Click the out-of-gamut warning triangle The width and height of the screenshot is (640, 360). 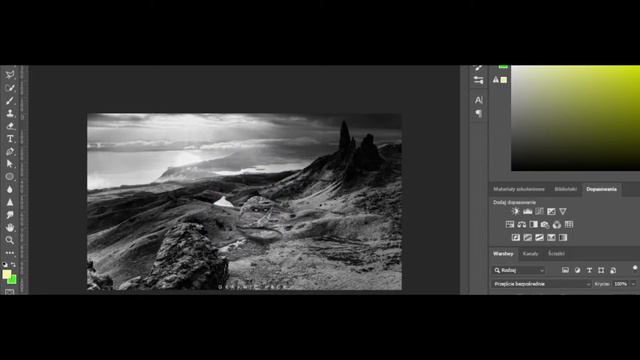pyautogui.click(x=496, y=80)
